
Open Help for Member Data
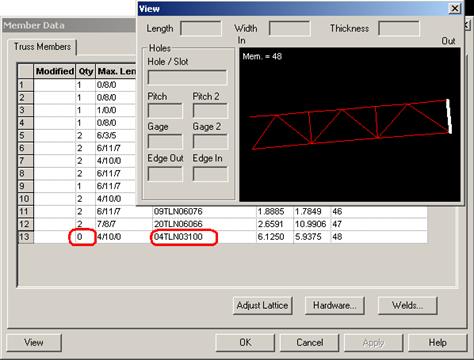pos(438,342)
